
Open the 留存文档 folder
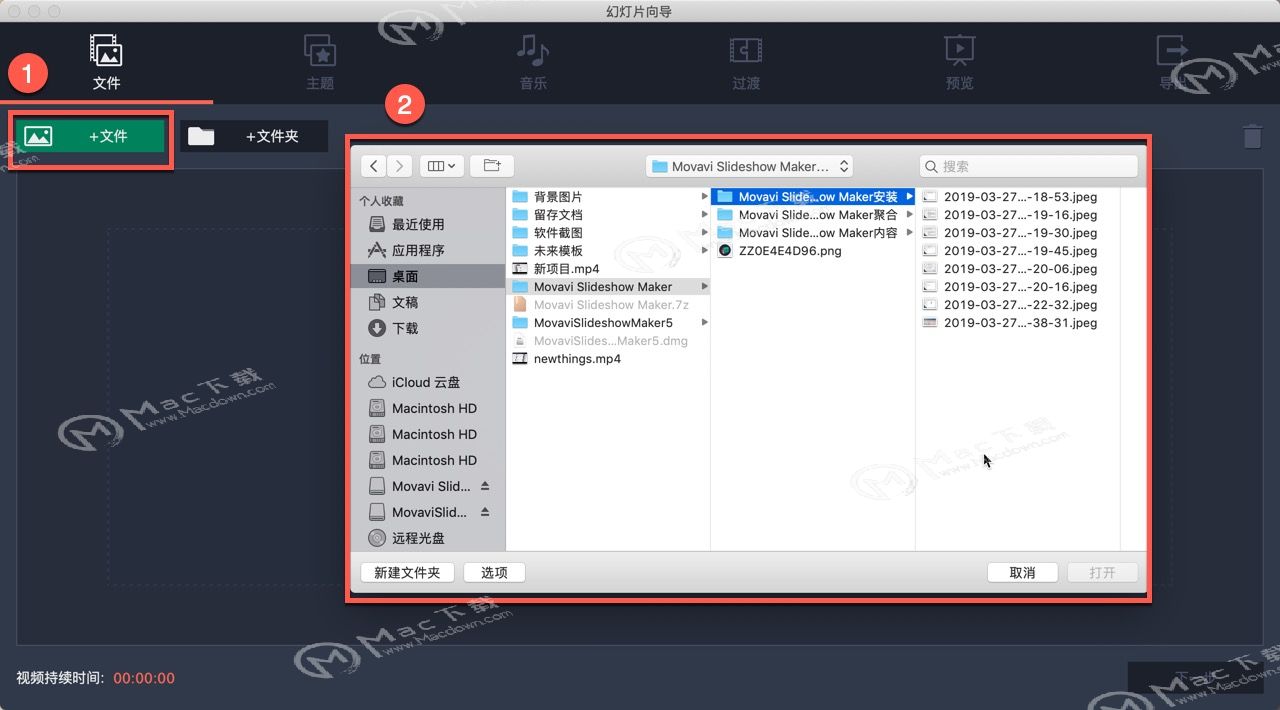(x=608, y=215)
